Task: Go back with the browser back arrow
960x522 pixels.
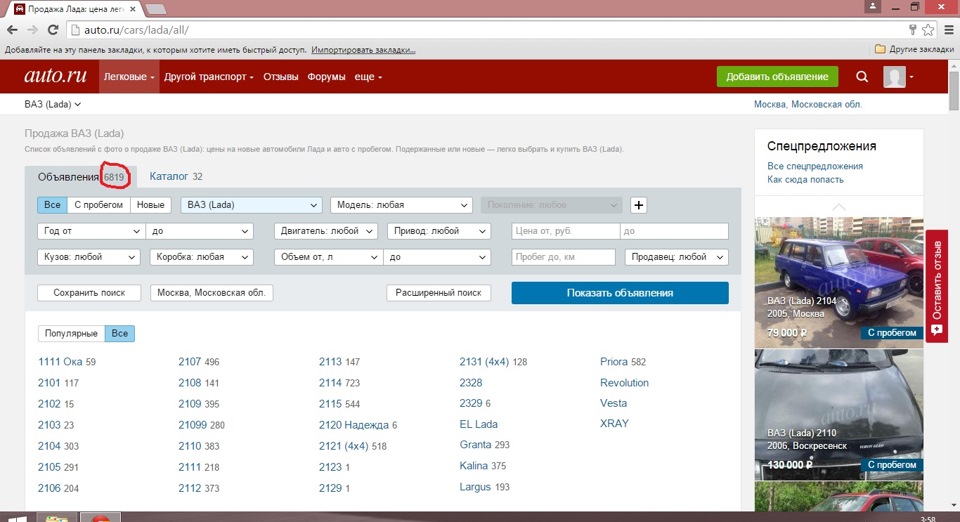Action: pyautogui.click(x=12, y=29)
